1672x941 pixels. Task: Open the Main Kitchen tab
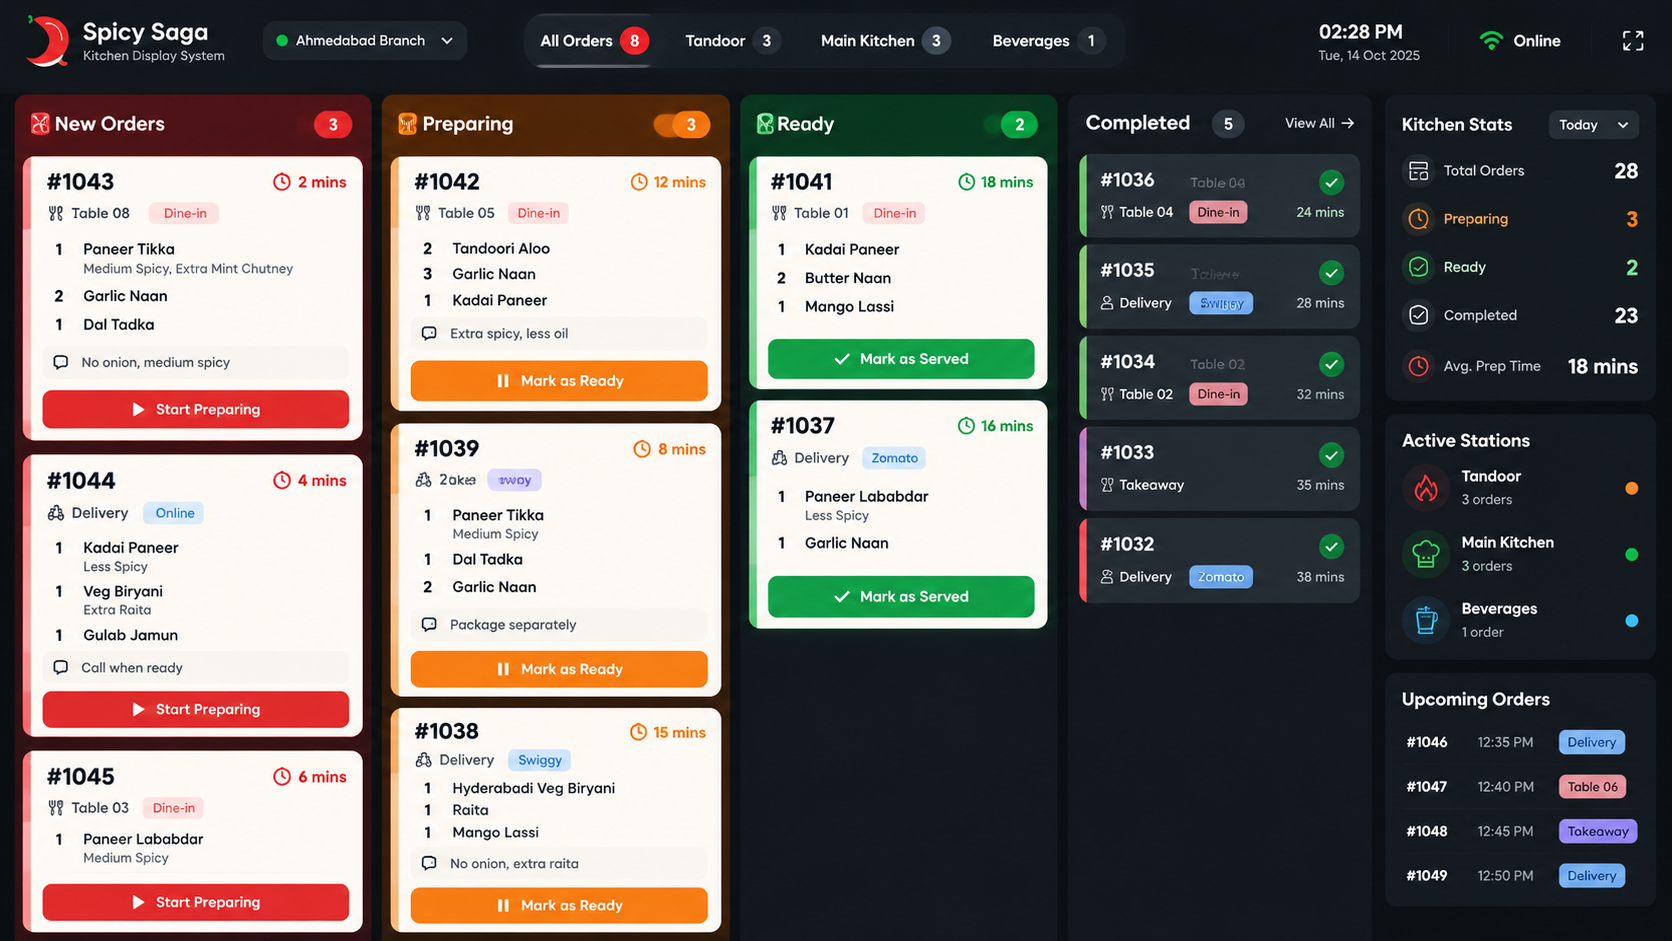pyautogui.click(x=884, y=41)
